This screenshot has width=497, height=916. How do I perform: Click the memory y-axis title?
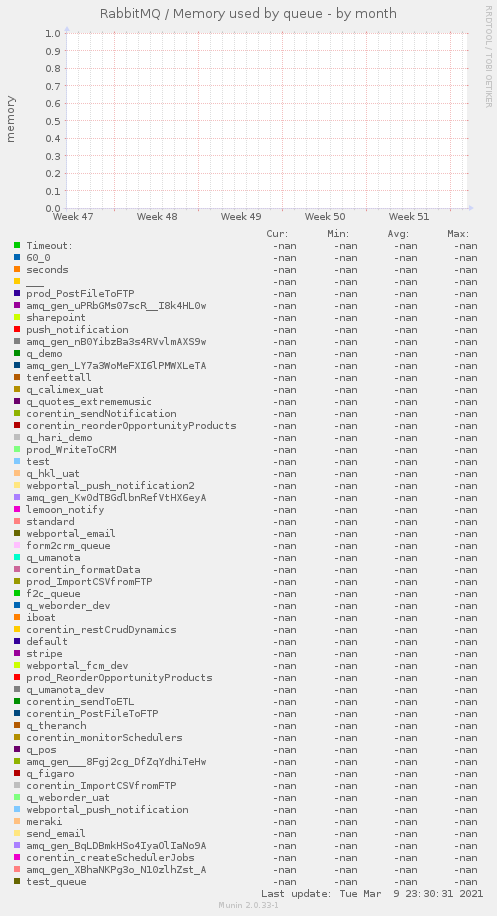click(x=11, y=119)
